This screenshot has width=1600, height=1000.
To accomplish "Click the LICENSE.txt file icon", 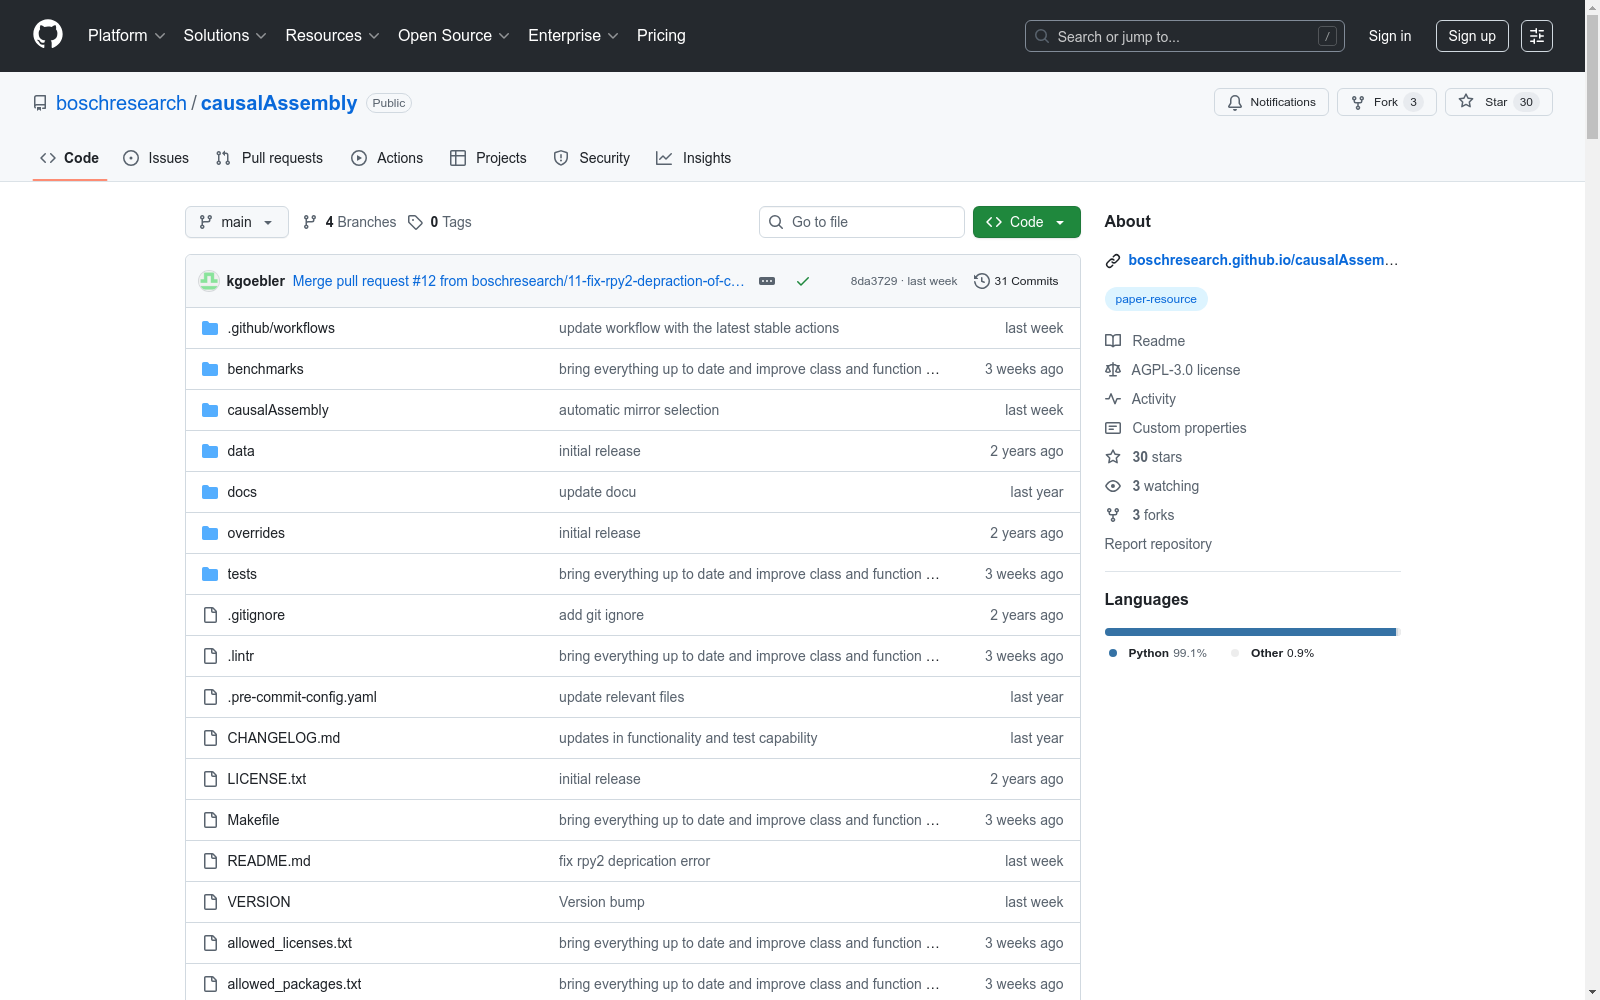I will pos(210,779).
